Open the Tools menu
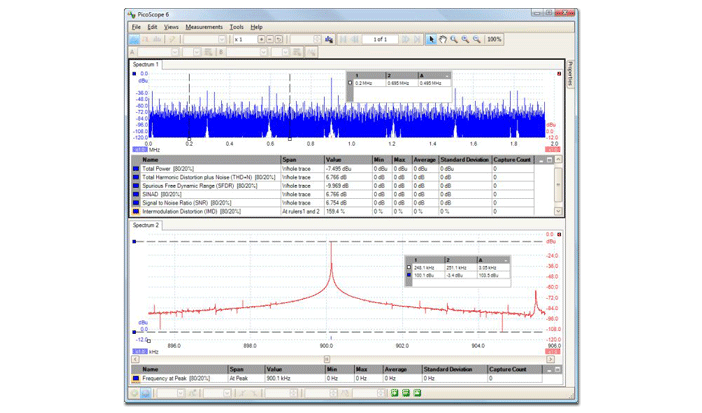Screen dimensions: 702x413 (236, 27)
